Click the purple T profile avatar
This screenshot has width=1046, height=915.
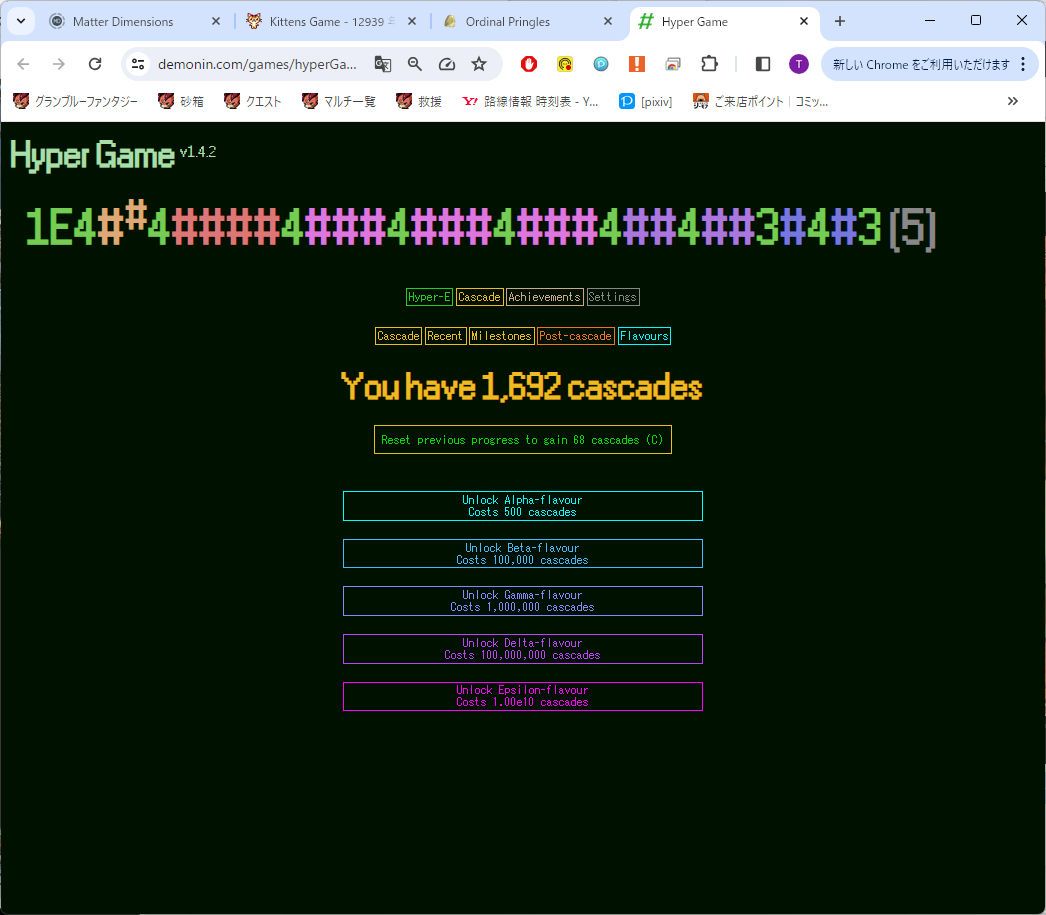[x=798, y=63]
